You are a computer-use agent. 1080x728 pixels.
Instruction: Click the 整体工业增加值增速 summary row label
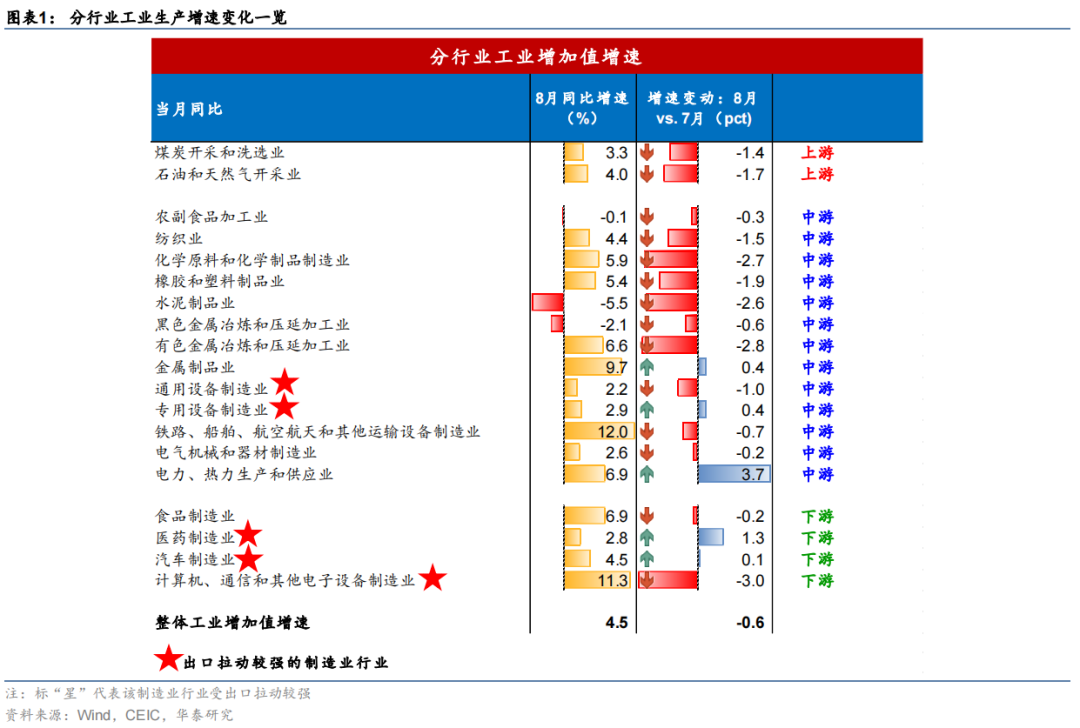pos(232,623)
